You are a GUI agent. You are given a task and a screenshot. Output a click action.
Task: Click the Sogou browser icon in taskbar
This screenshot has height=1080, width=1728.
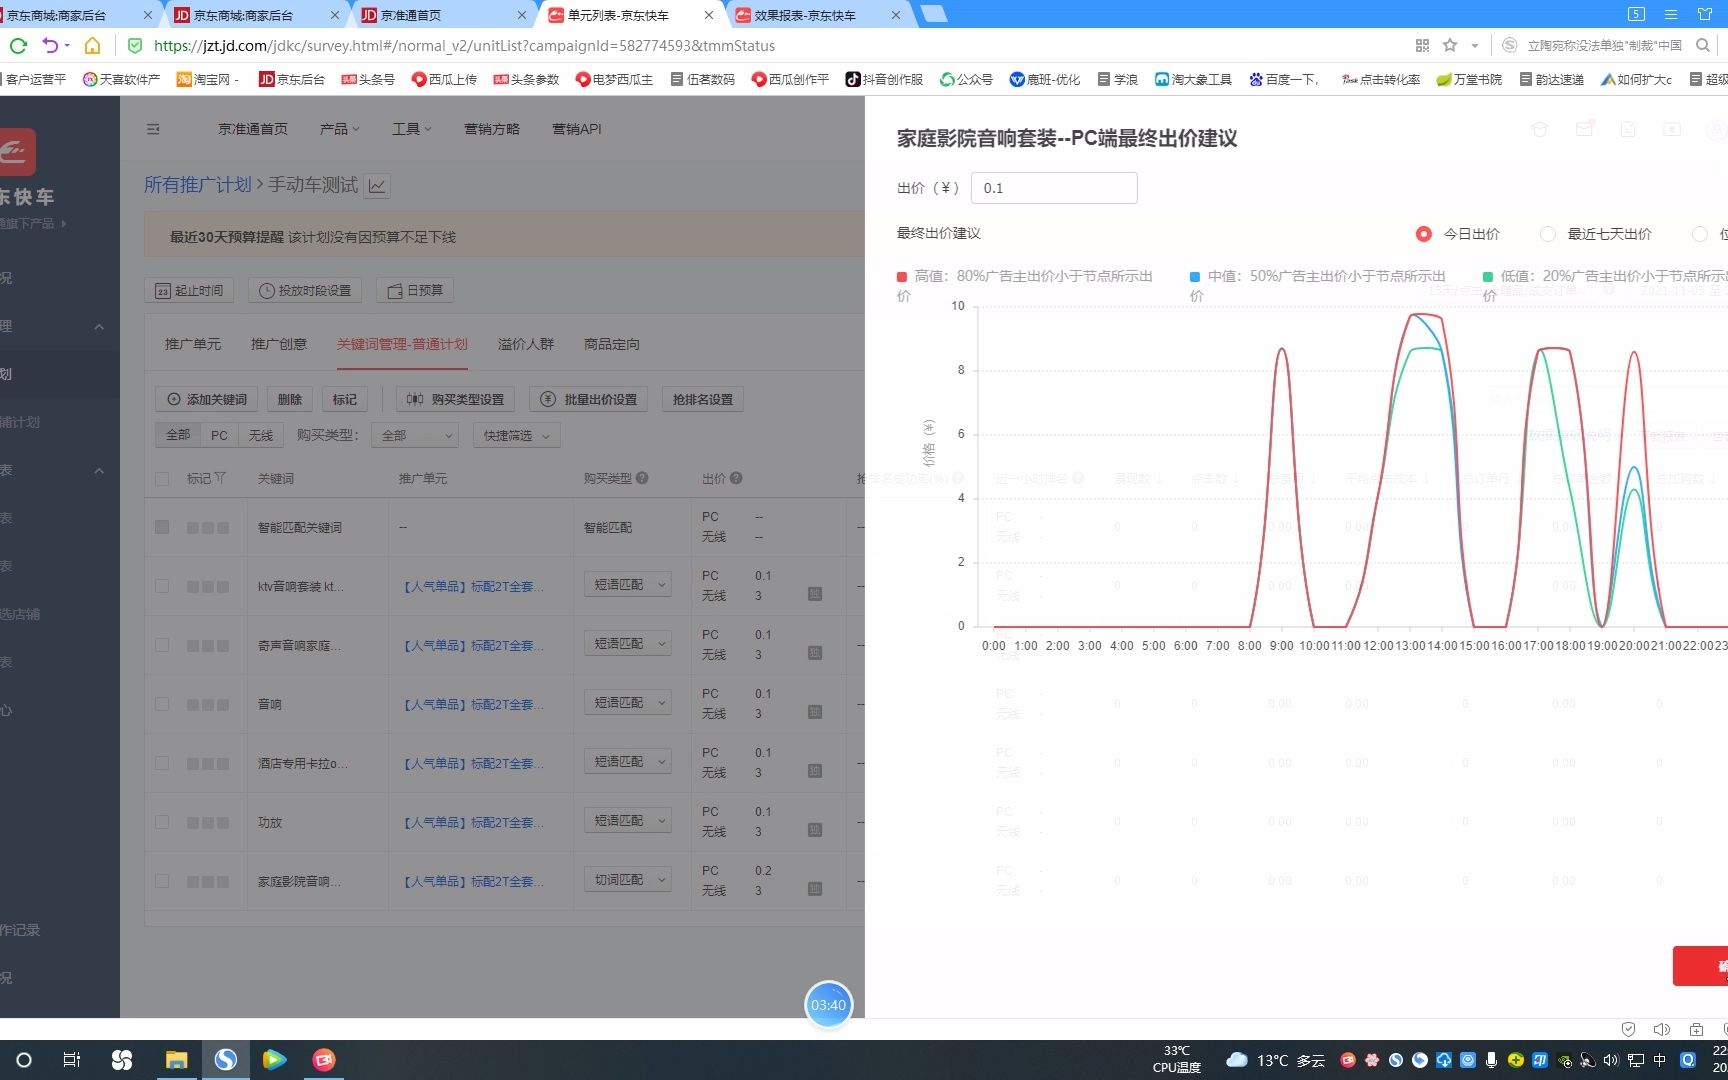click(226, 1060)
